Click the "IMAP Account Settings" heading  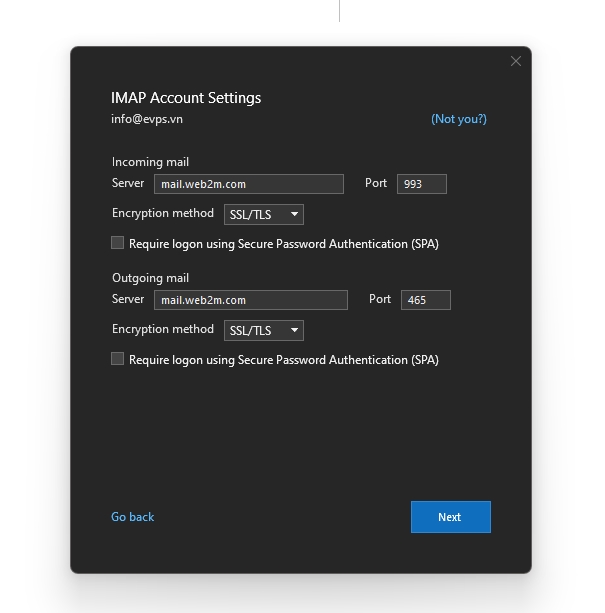(186, 98)
